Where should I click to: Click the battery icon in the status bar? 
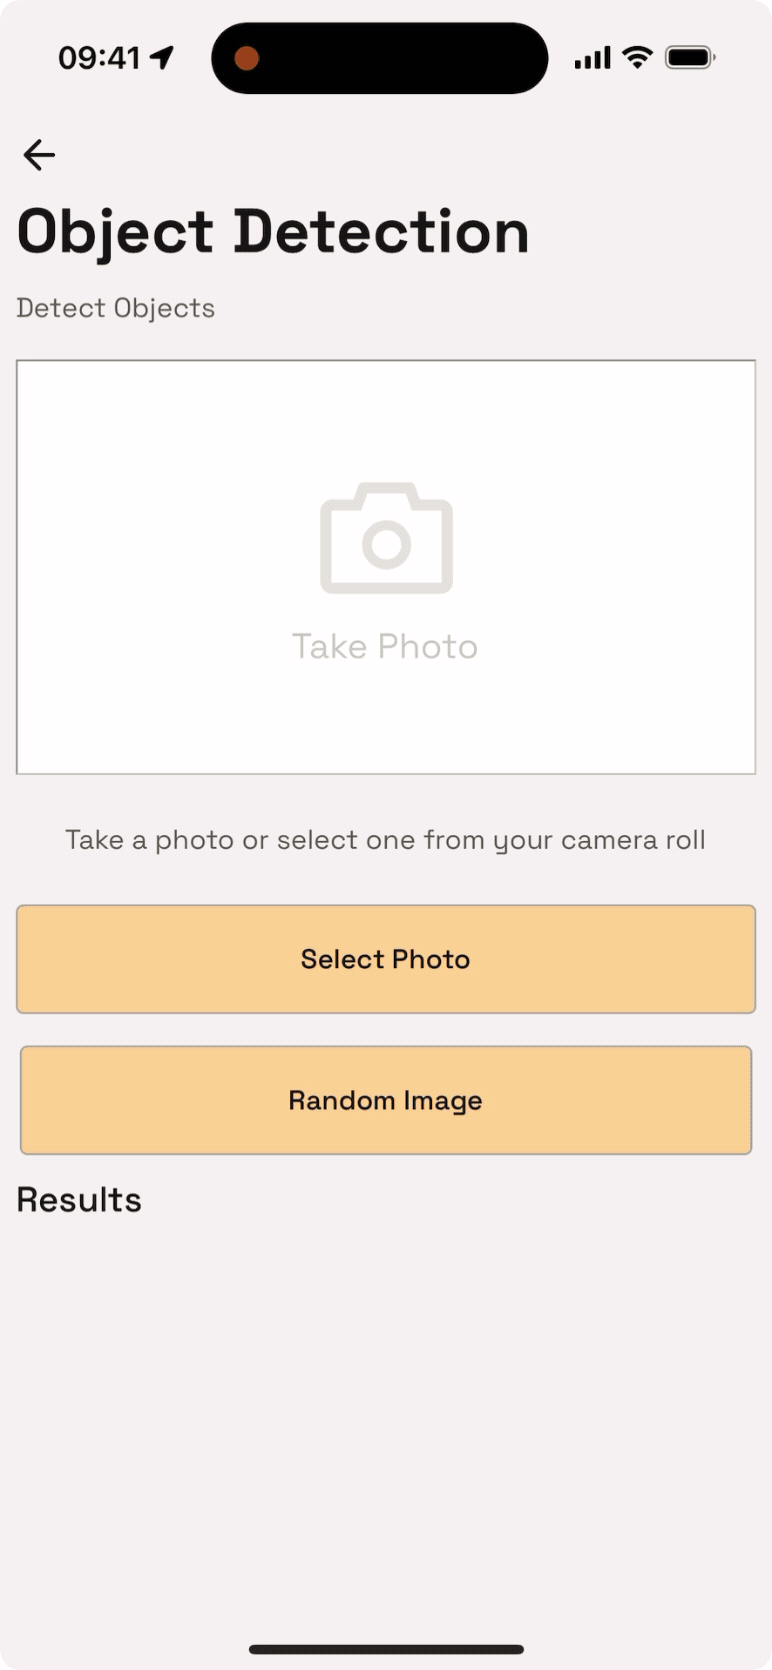(x=690, y=57)
